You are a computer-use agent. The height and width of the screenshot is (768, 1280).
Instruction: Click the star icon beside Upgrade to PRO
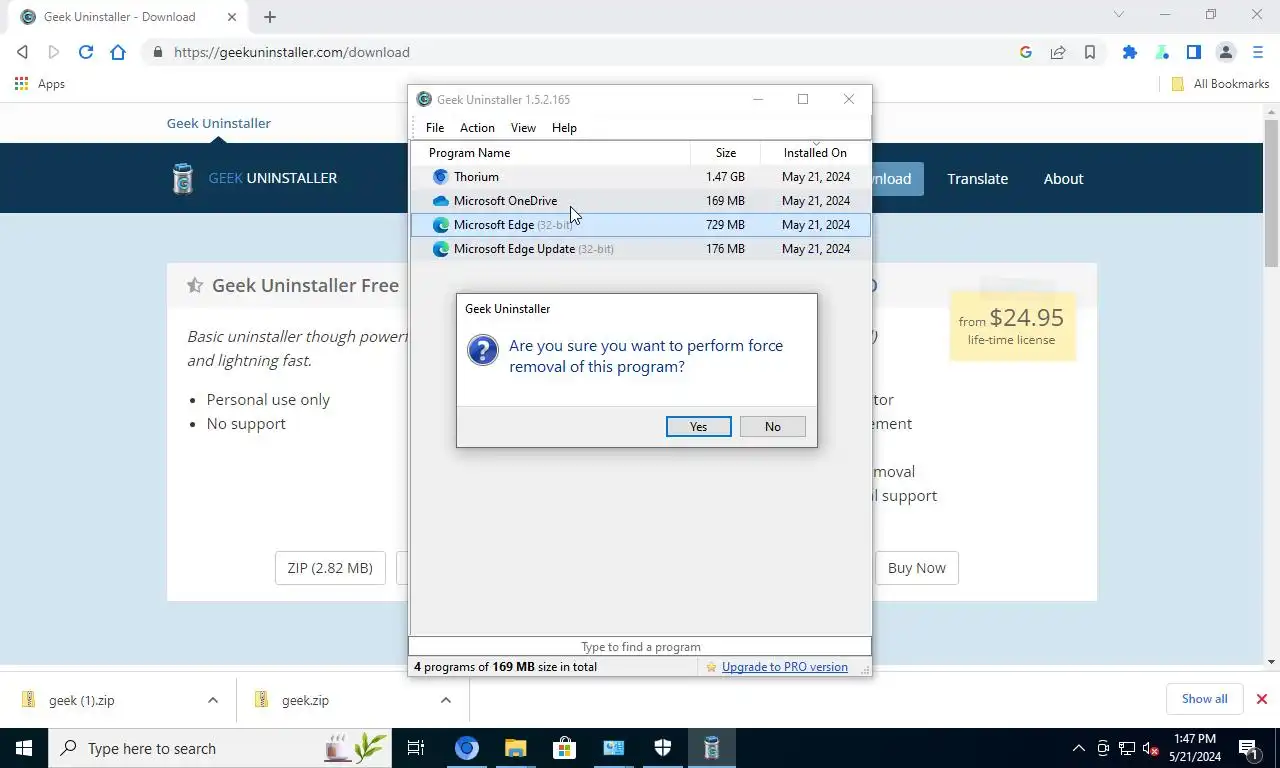click(x=711, y=667)
